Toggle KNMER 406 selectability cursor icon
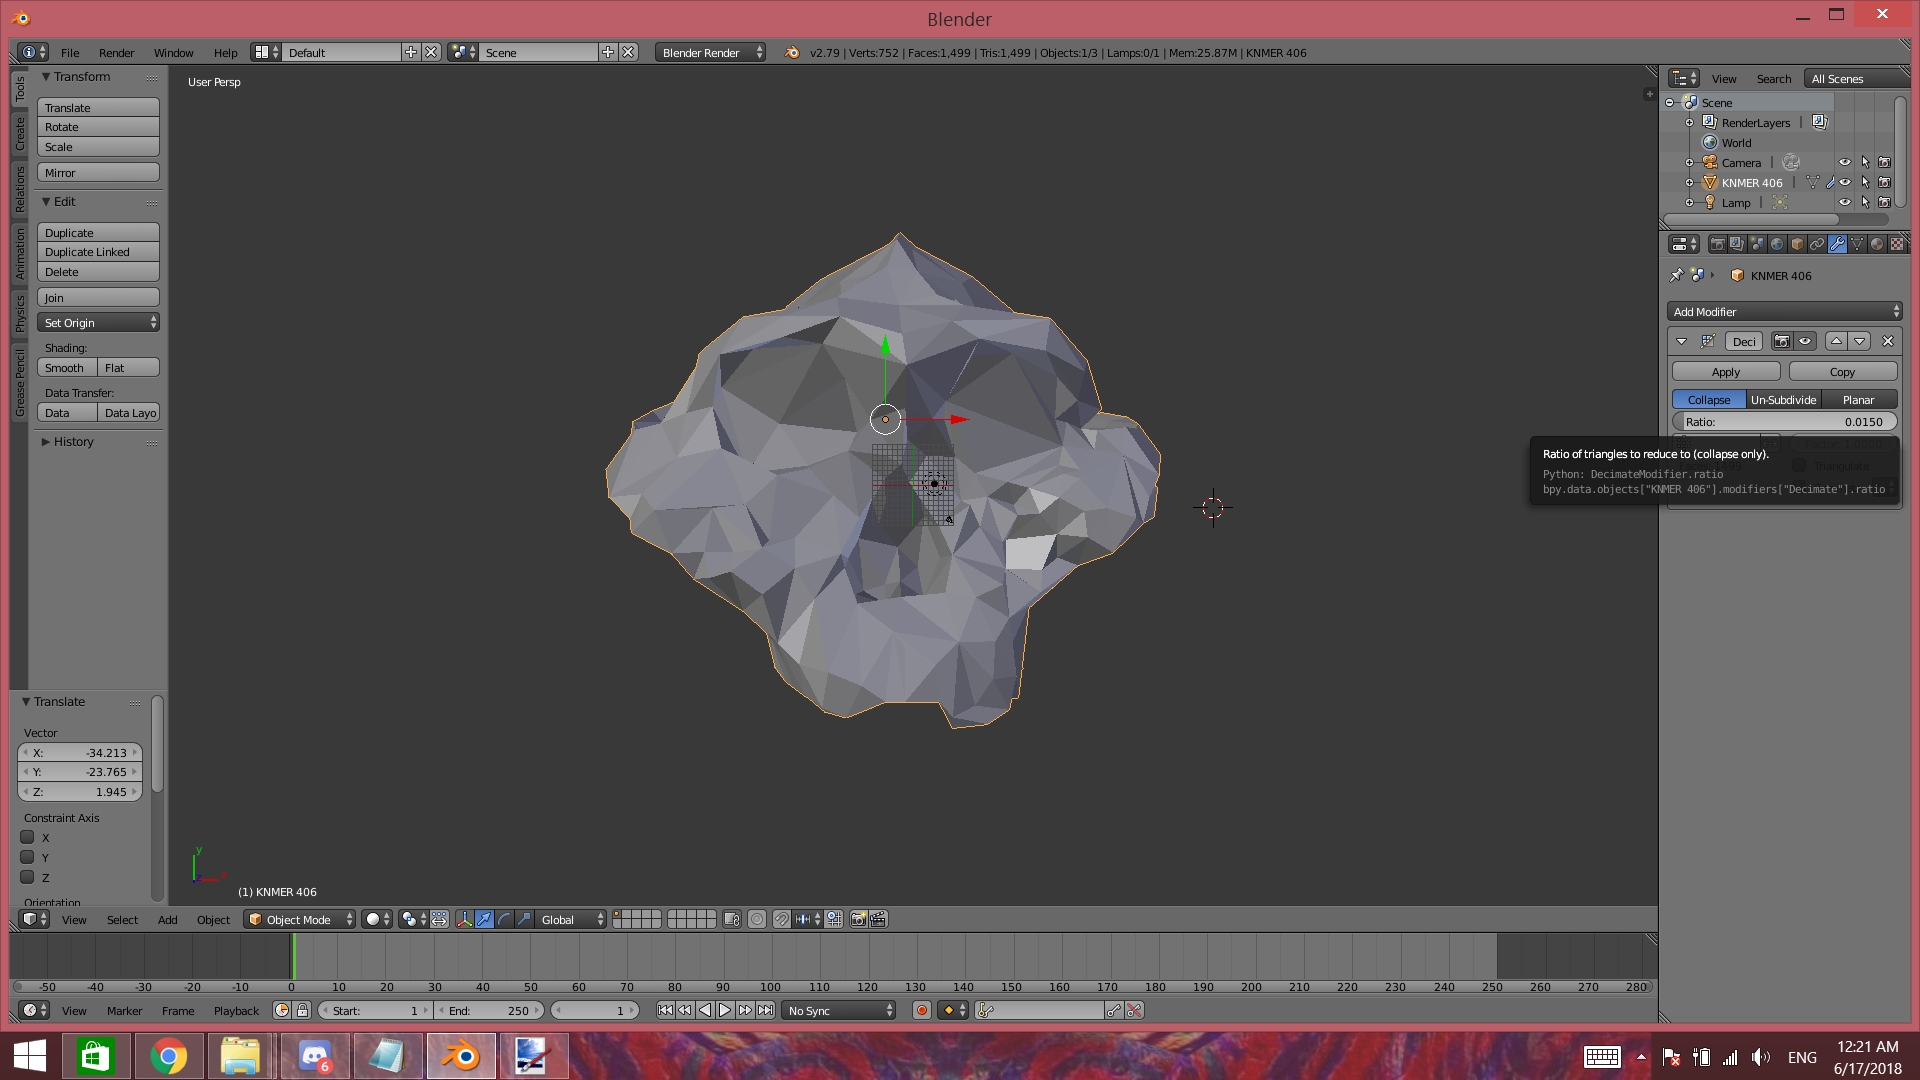The height and width of the screenshot is (1080, 1920). [x=1865, y=182]
